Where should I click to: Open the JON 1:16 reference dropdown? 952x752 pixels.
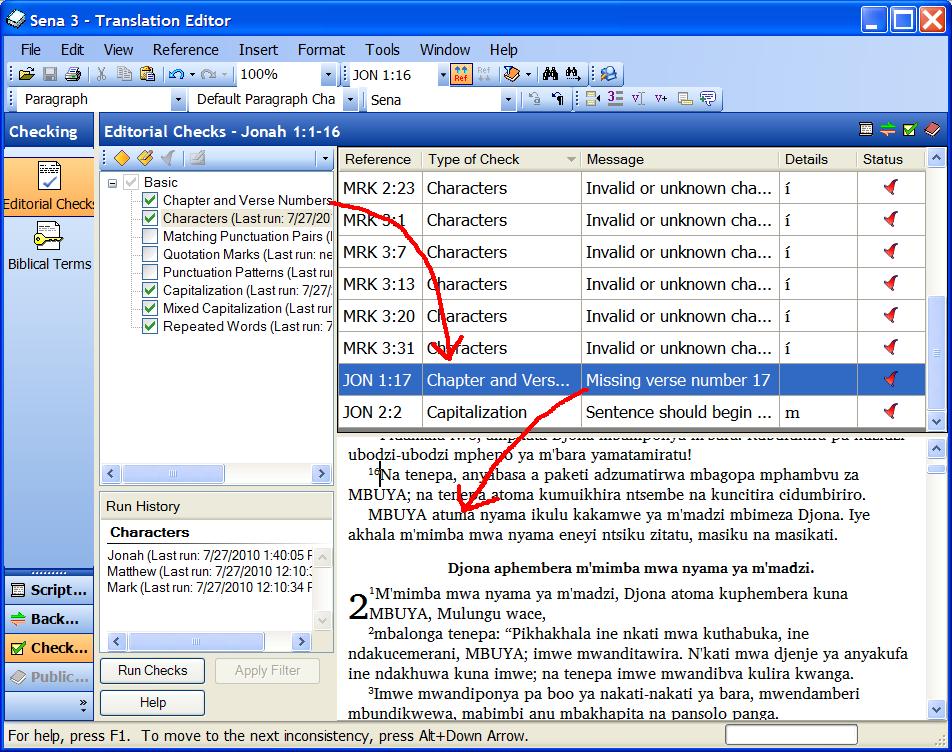point(443,75)
